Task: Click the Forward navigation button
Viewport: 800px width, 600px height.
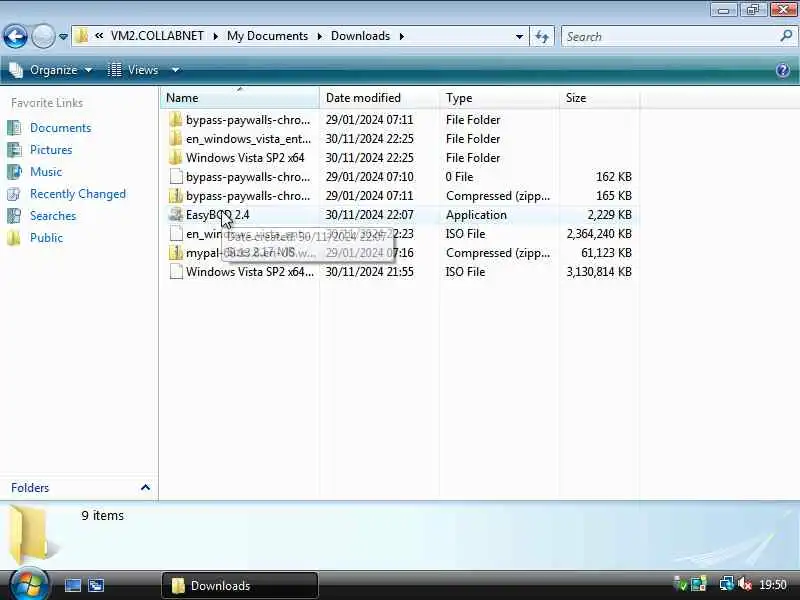Action: [43, 36]
